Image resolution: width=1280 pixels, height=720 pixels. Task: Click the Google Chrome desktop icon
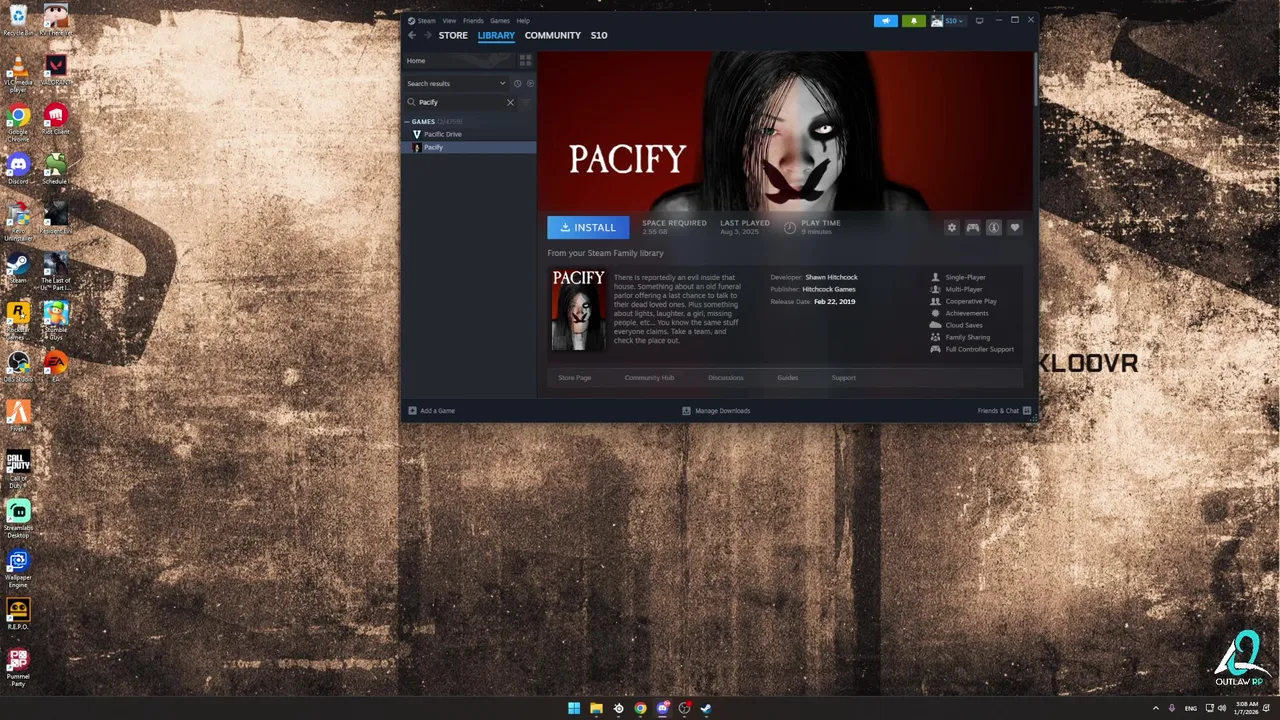[18, 124]
